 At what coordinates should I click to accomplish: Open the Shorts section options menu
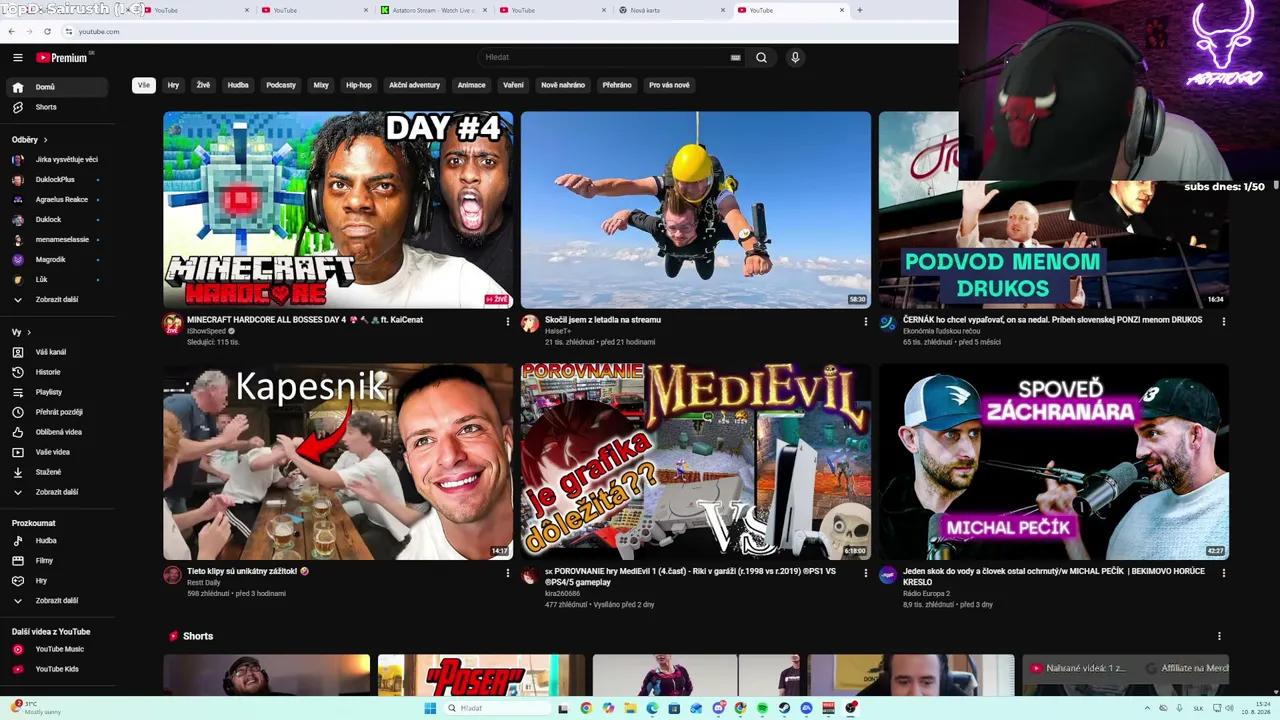pyautogui.click(x=1219, y=636)
